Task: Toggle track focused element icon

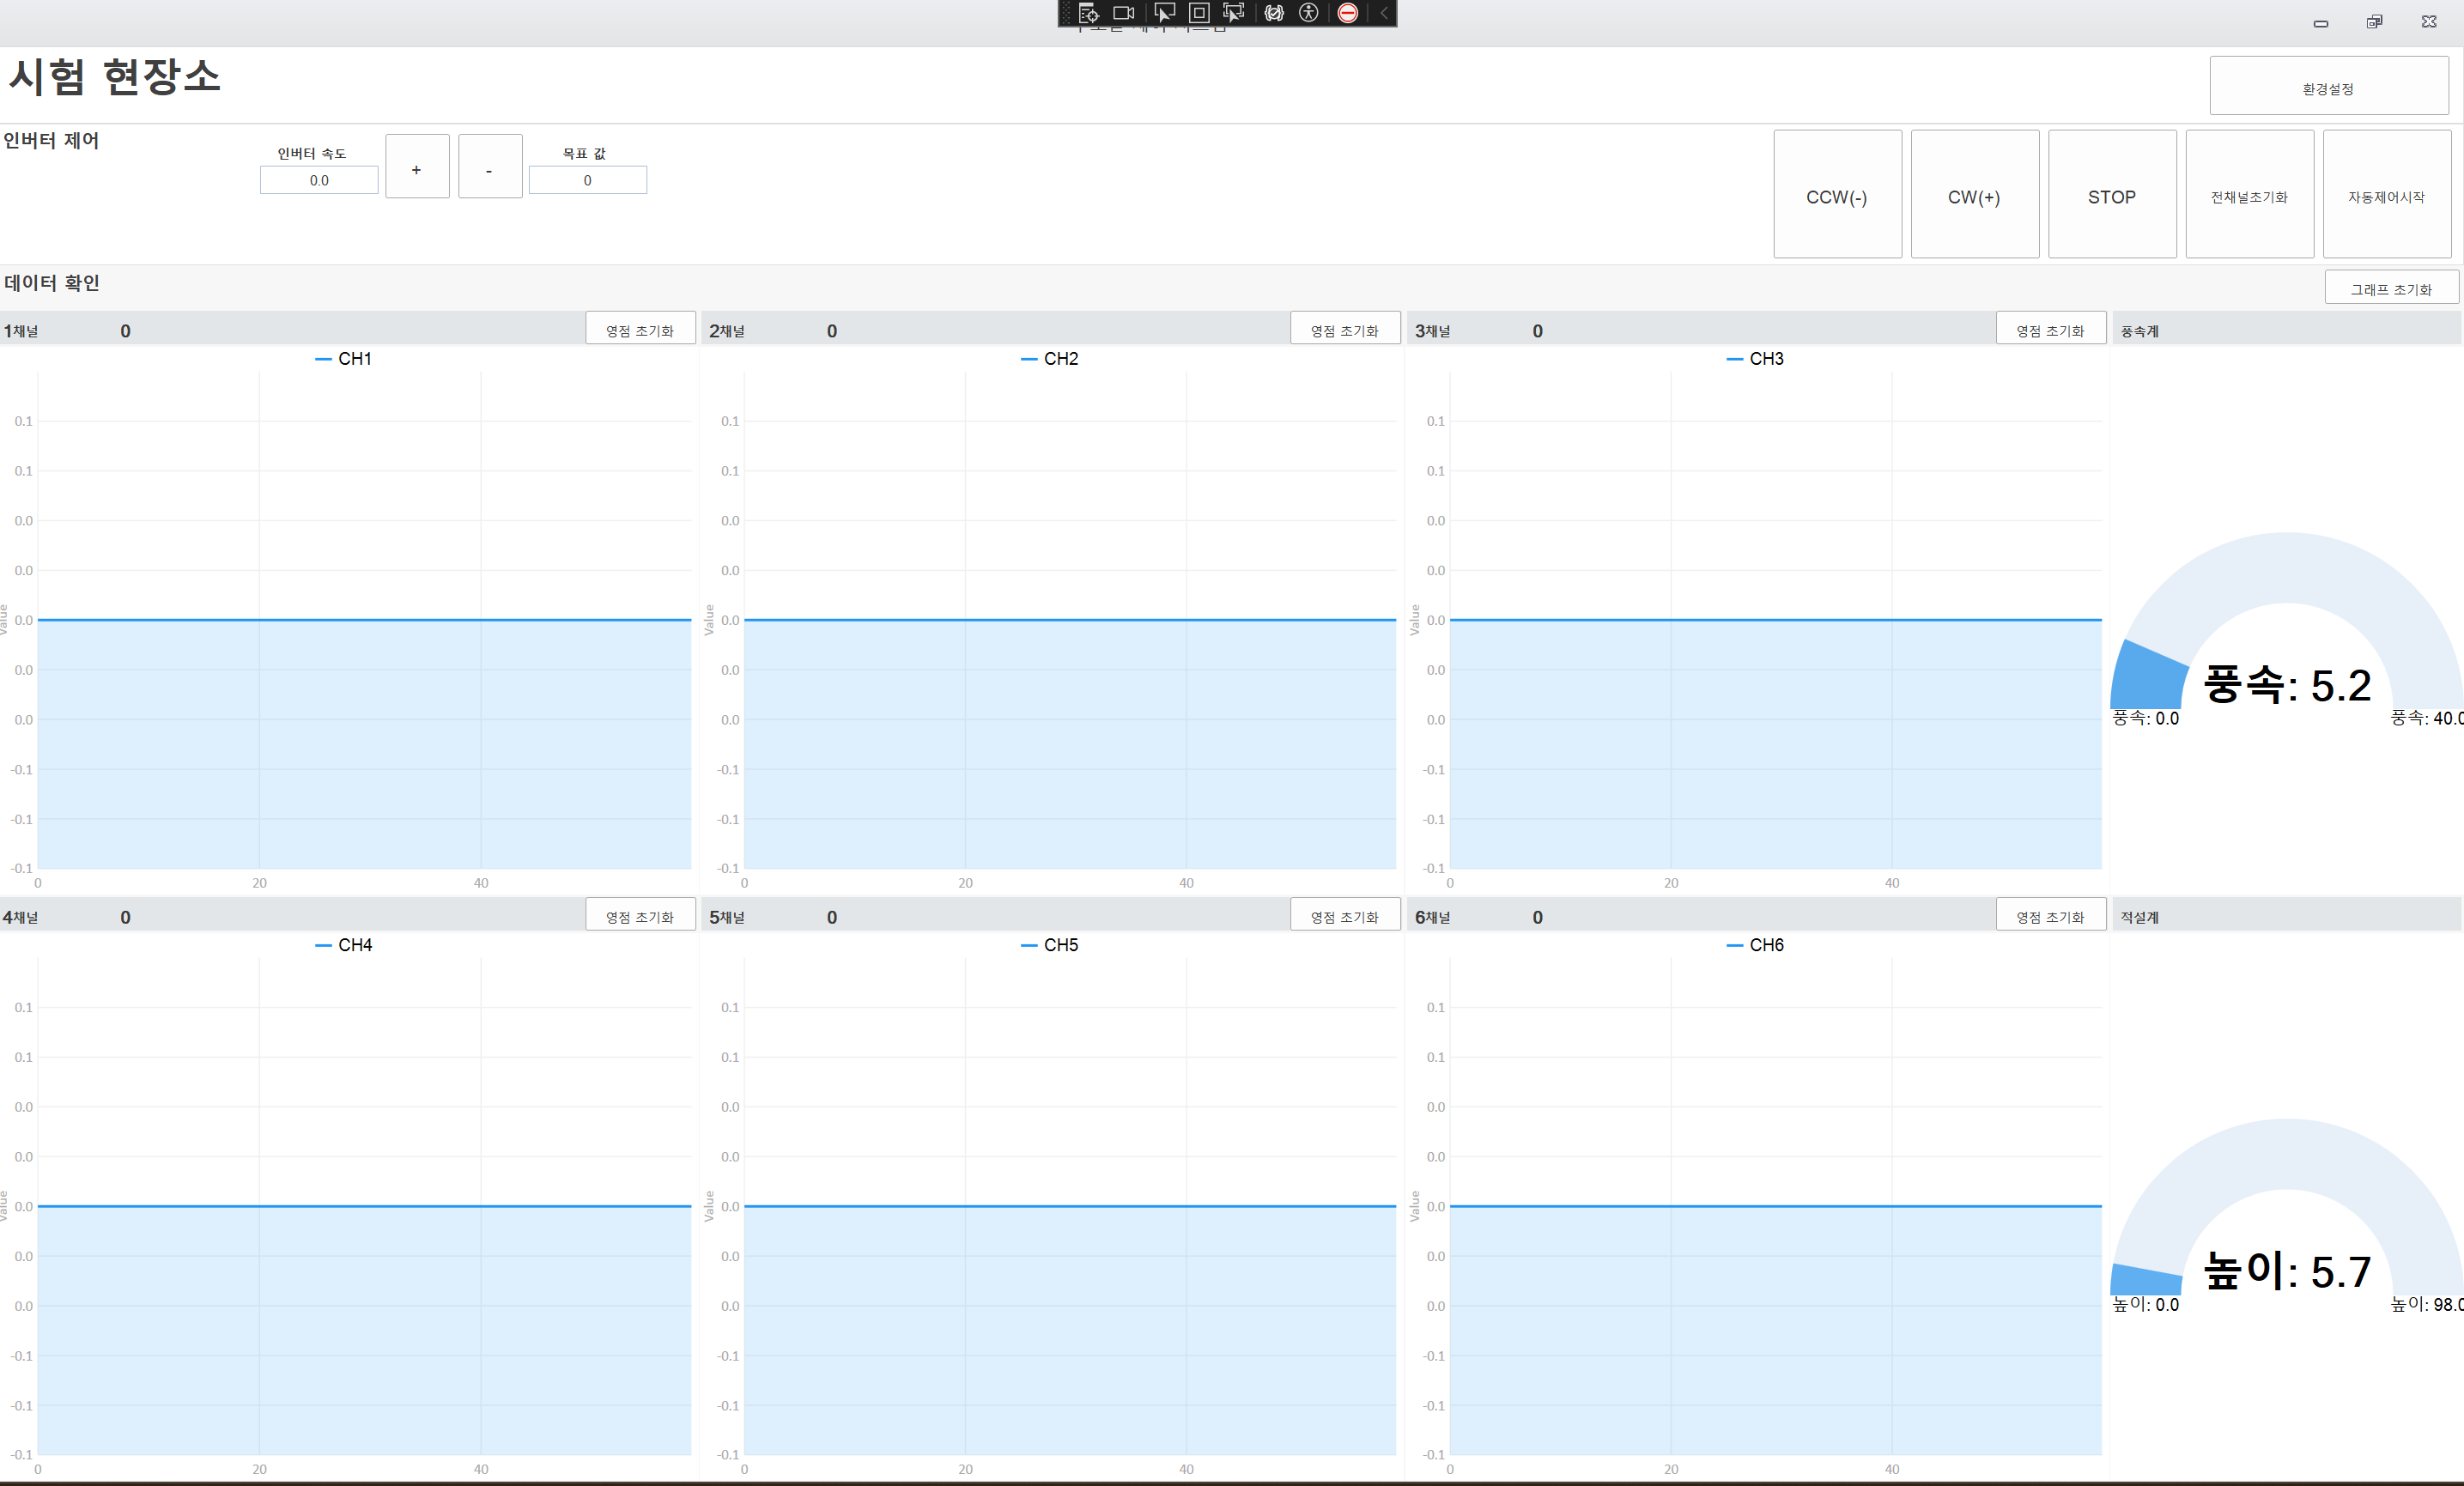Action: point(1234,13)
